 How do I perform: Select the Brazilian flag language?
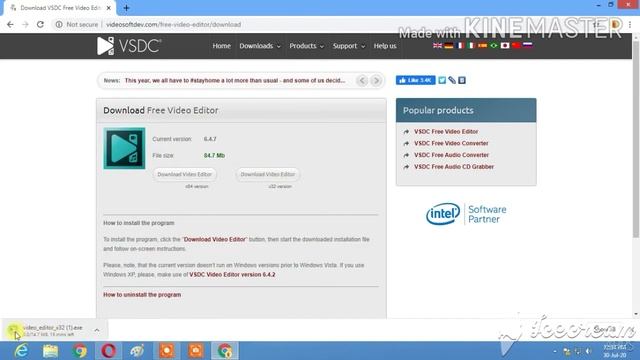[x=493, y=45]
